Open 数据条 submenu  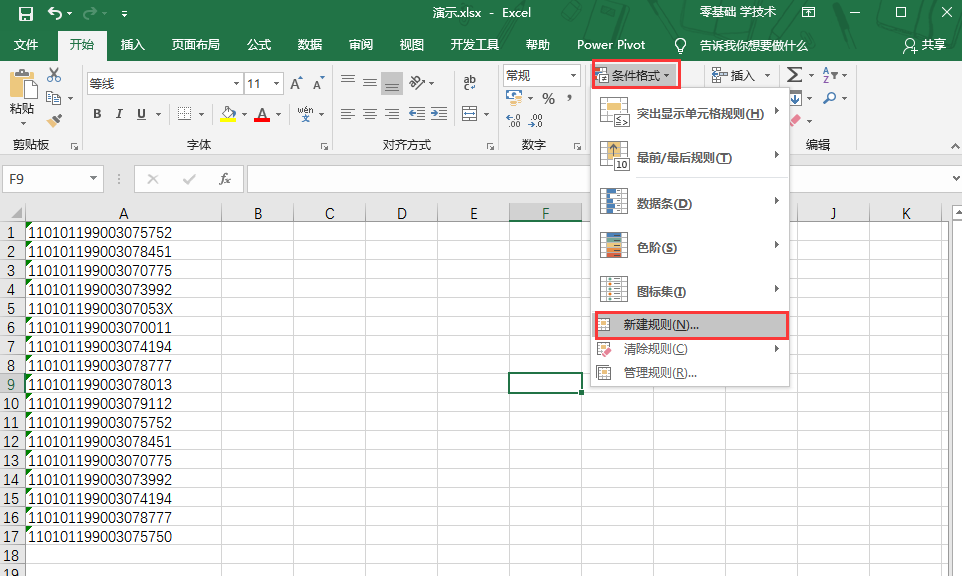coord(690,203)
